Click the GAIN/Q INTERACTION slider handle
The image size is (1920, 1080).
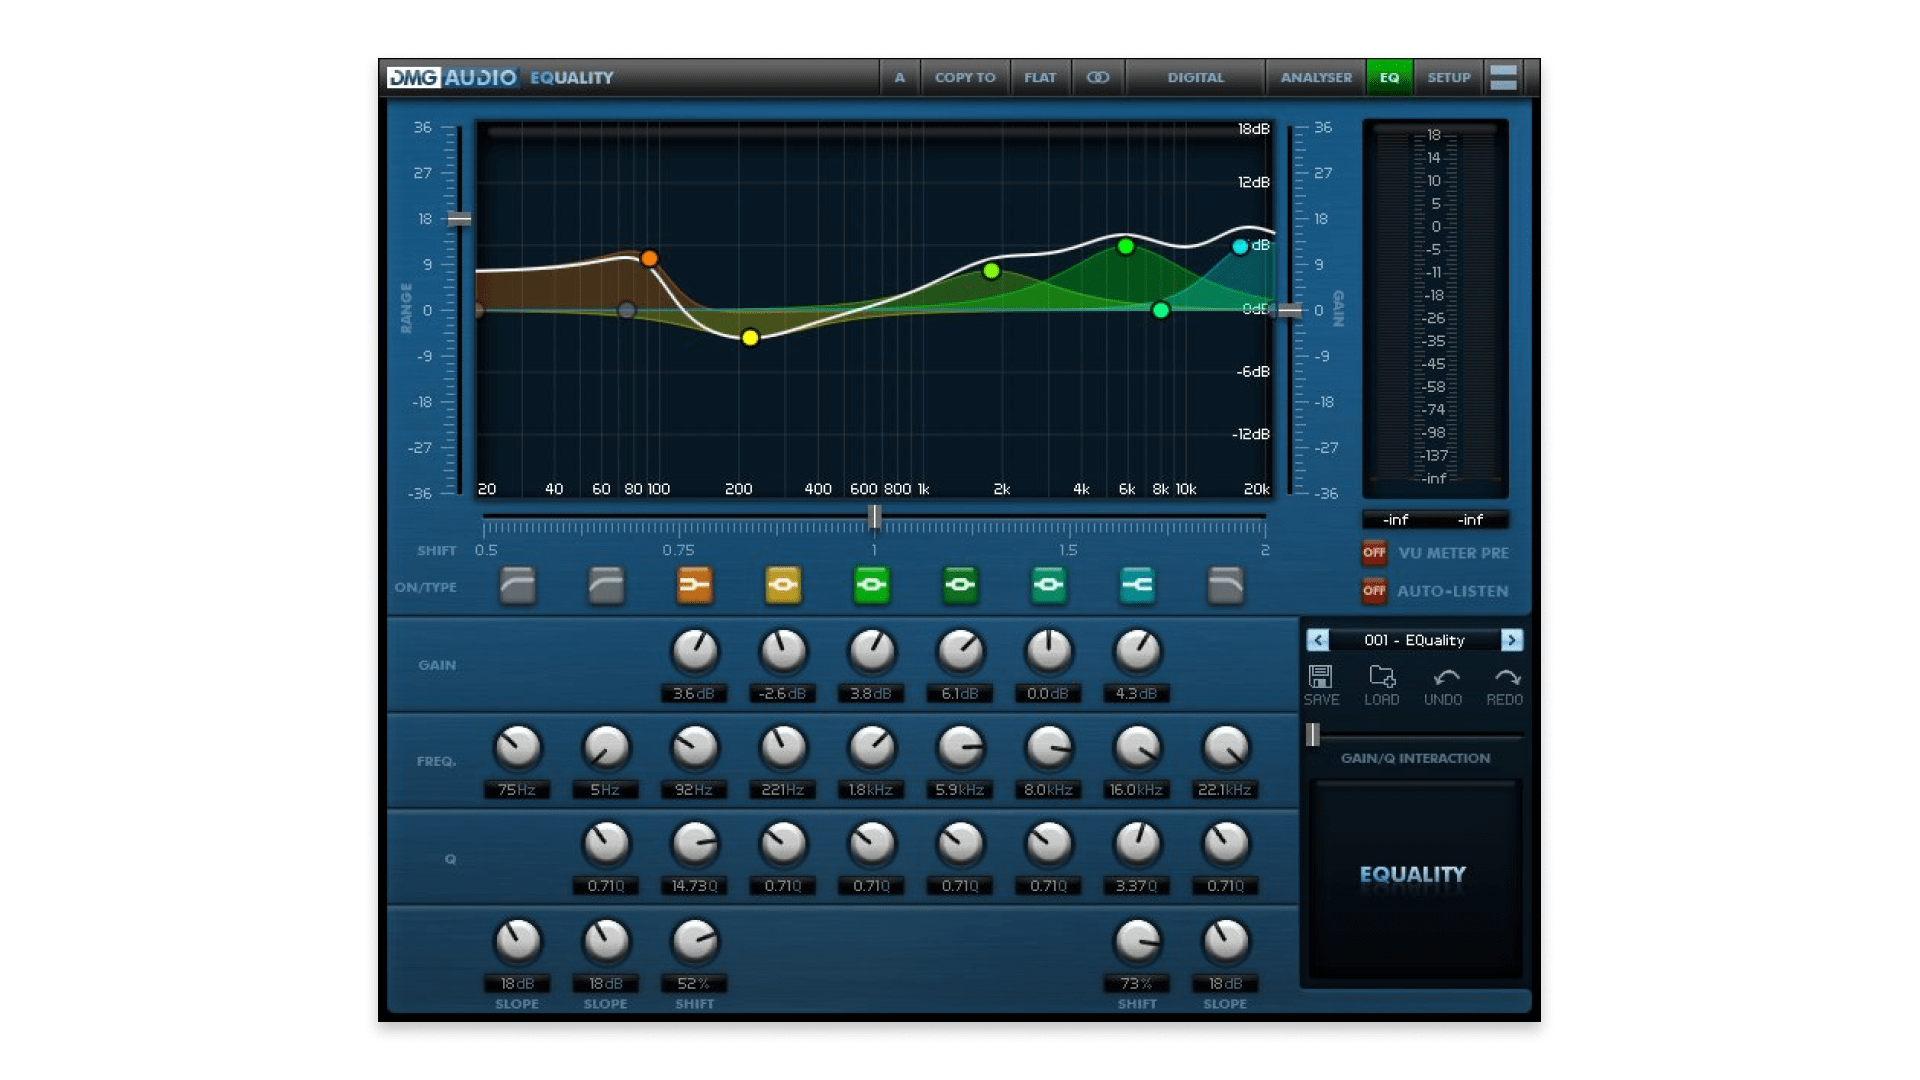point(1313,735)
